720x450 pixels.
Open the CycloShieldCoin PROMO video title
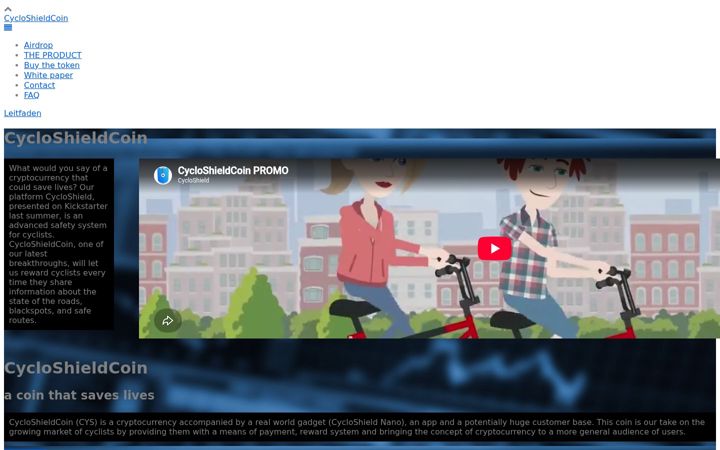(233, 170)
